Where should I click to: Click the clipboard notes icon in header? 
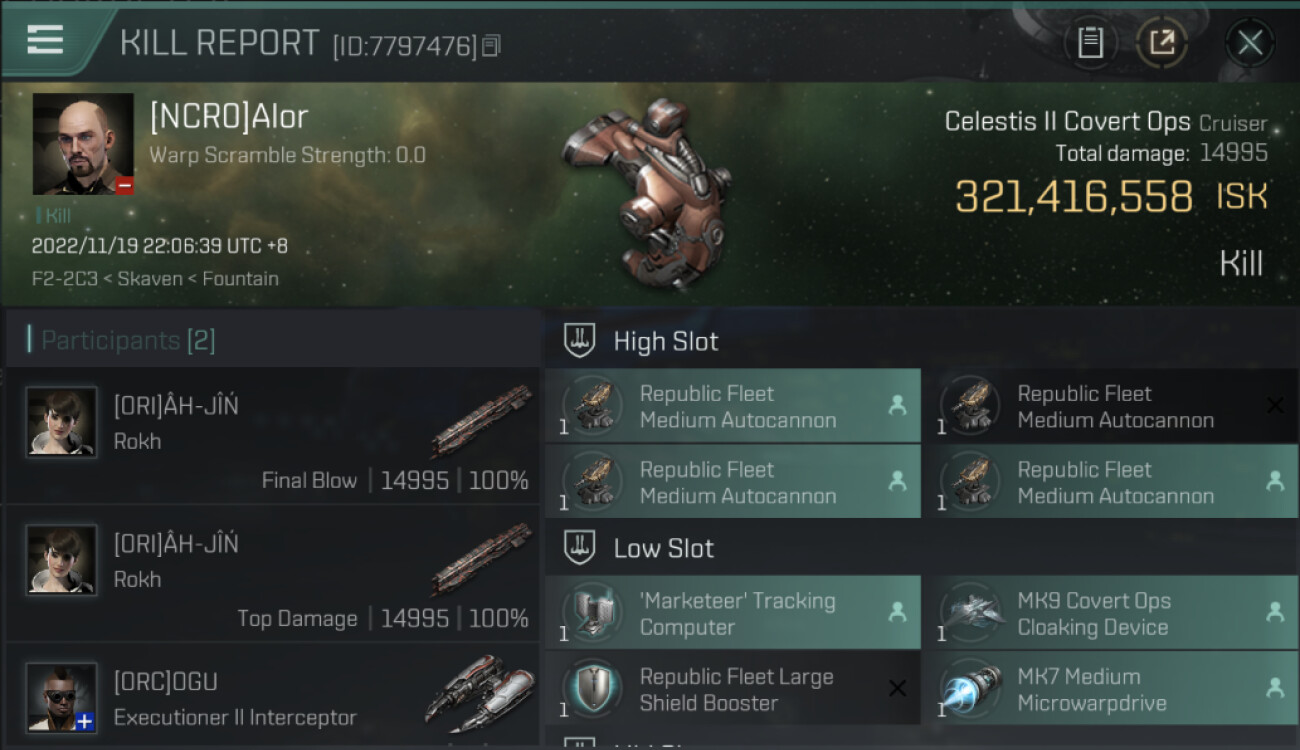click(x=1090, y=42)
